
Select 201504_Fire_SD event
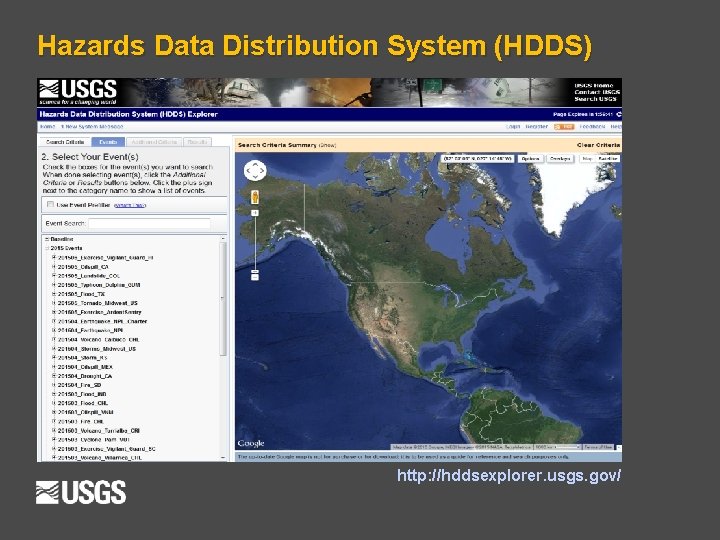[x=79, y=385]
